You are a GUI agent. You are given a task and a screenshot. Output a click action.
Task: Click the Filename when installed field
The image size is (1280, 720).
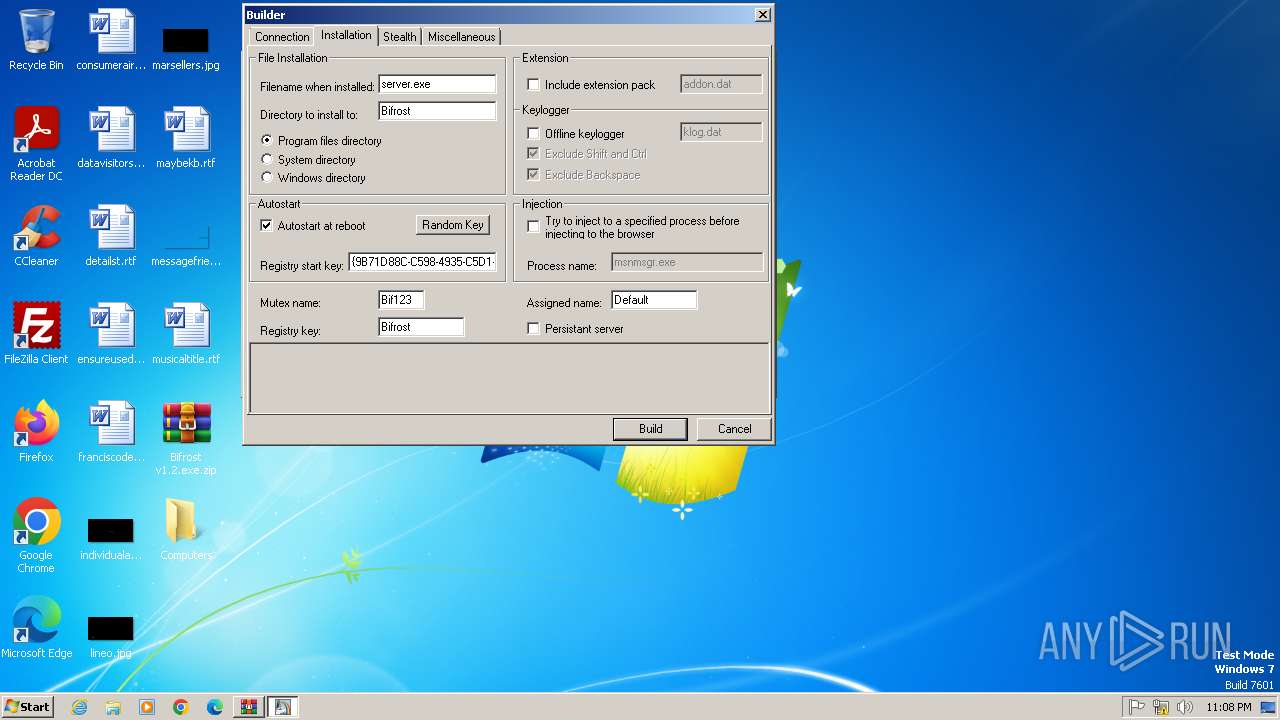[437, 85]
